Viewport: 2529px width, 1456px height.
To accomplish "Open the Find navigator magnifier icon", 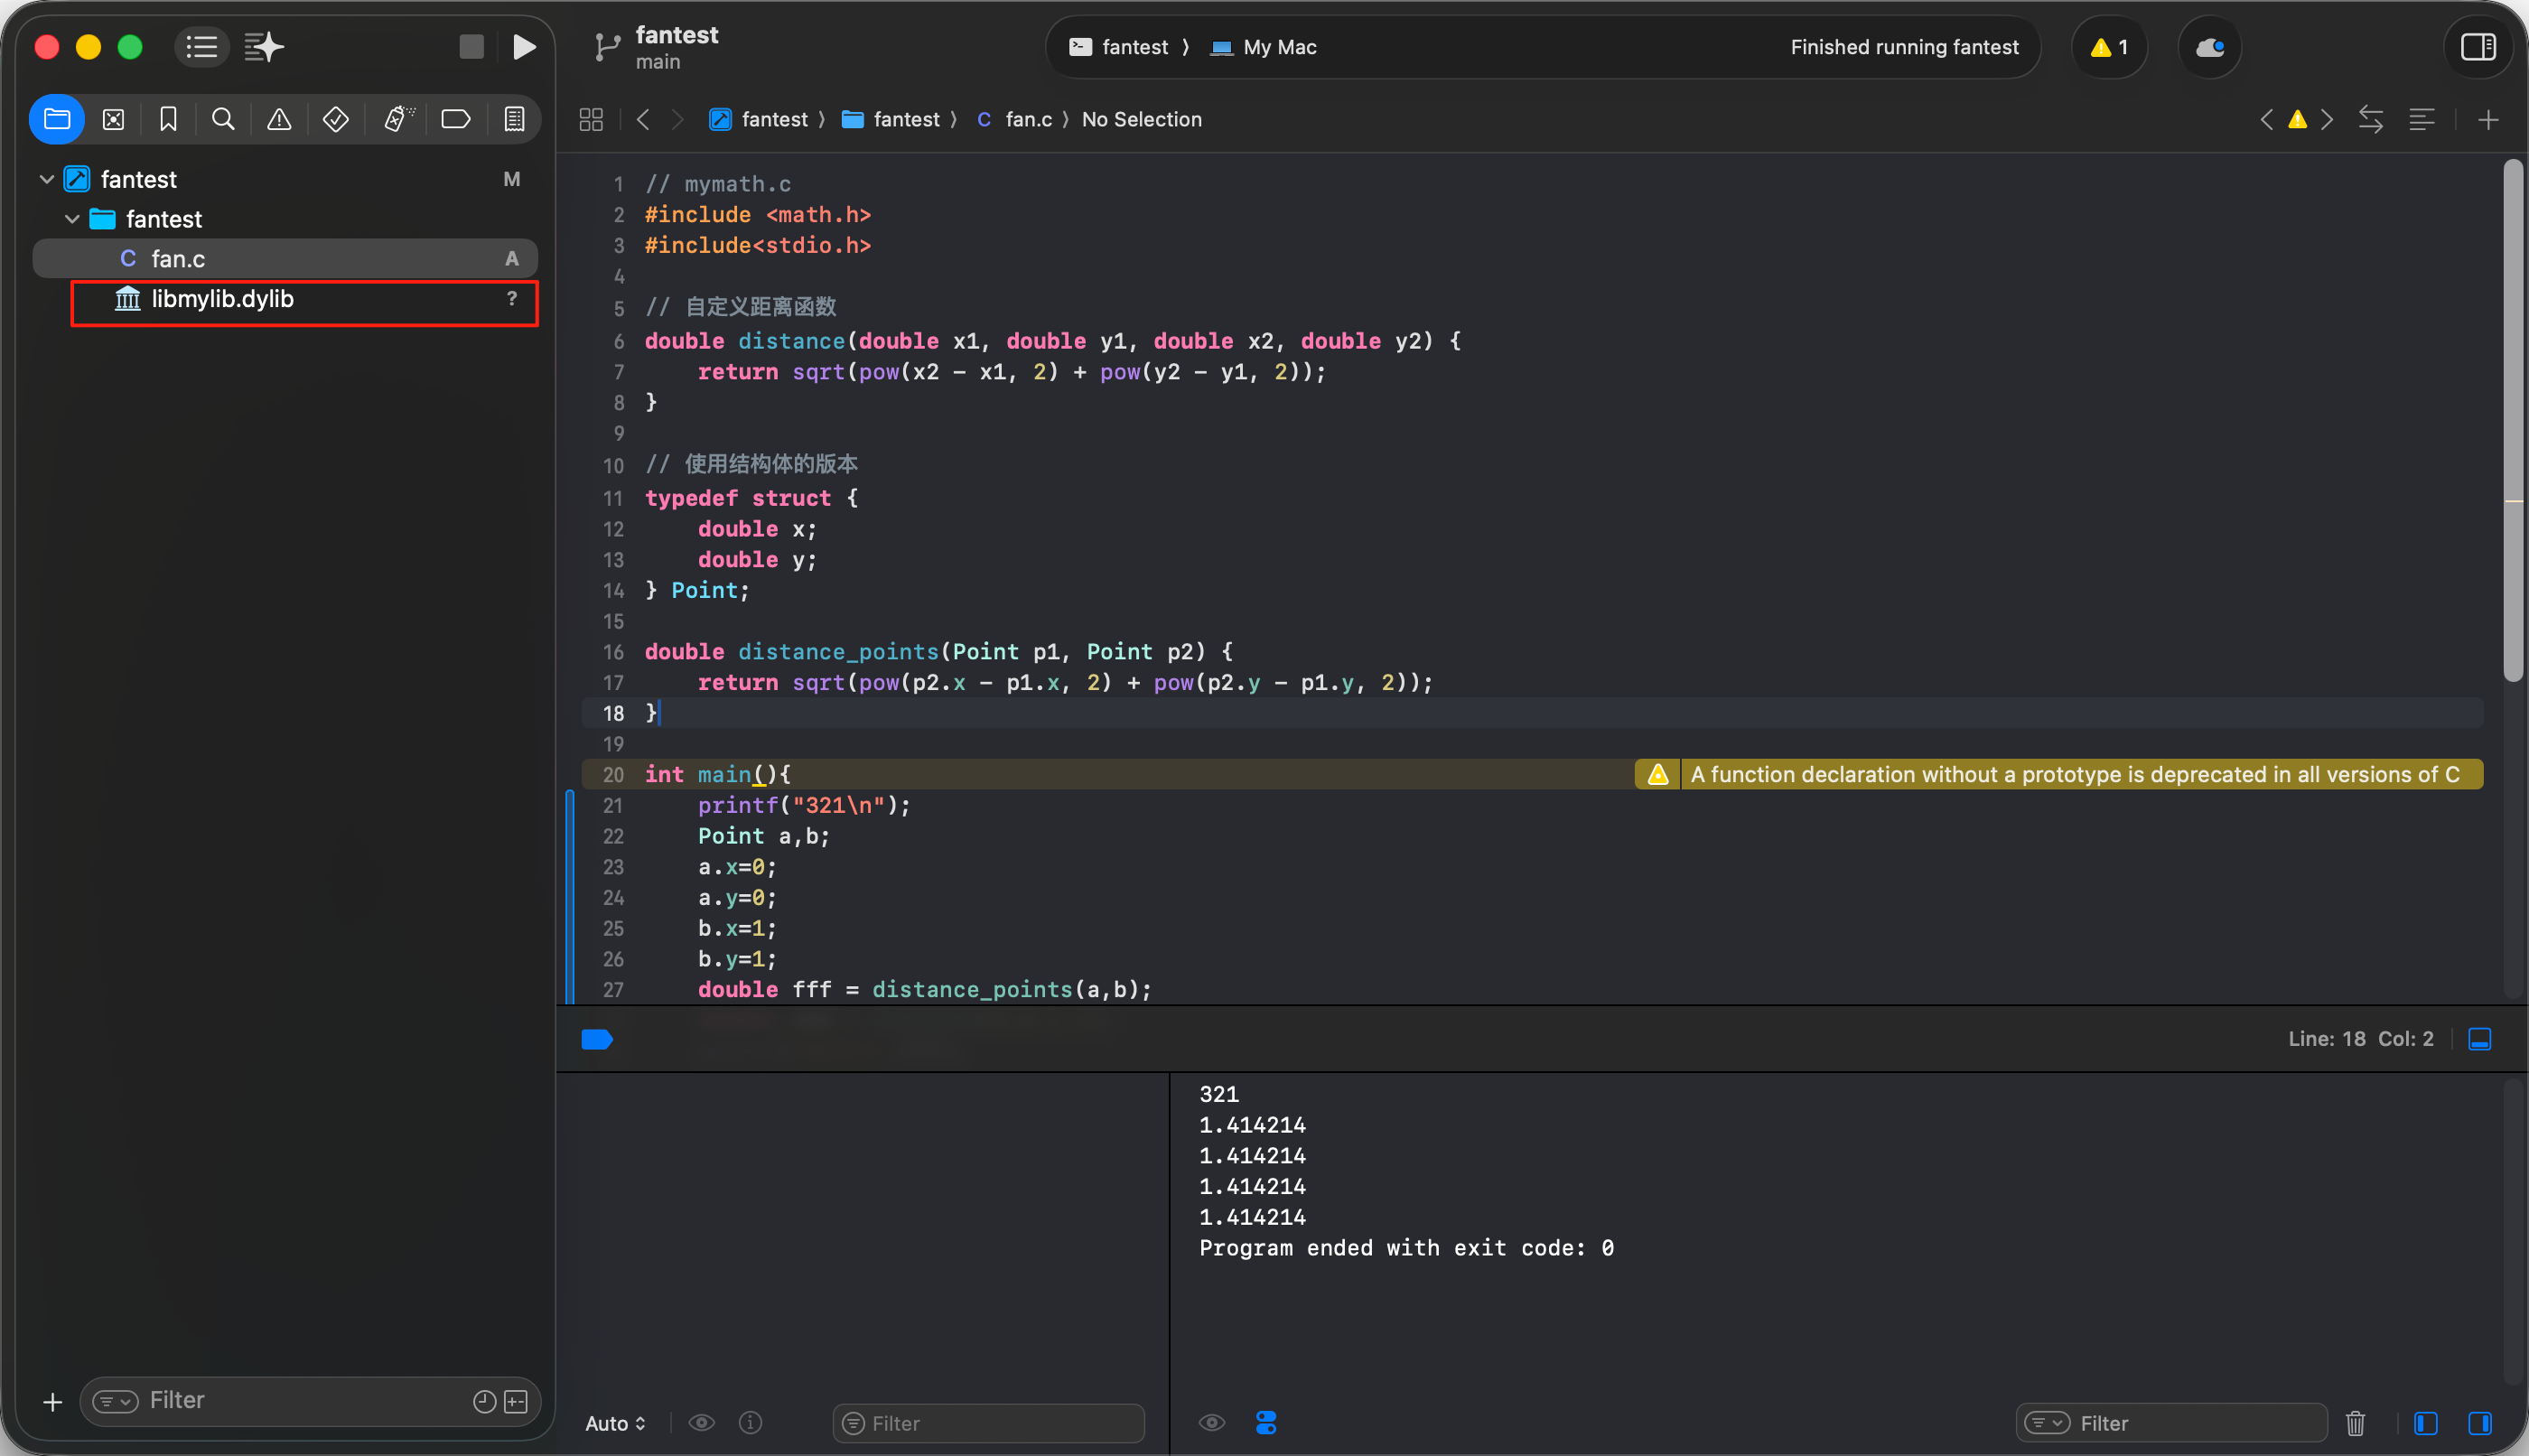I will point(223,120).
